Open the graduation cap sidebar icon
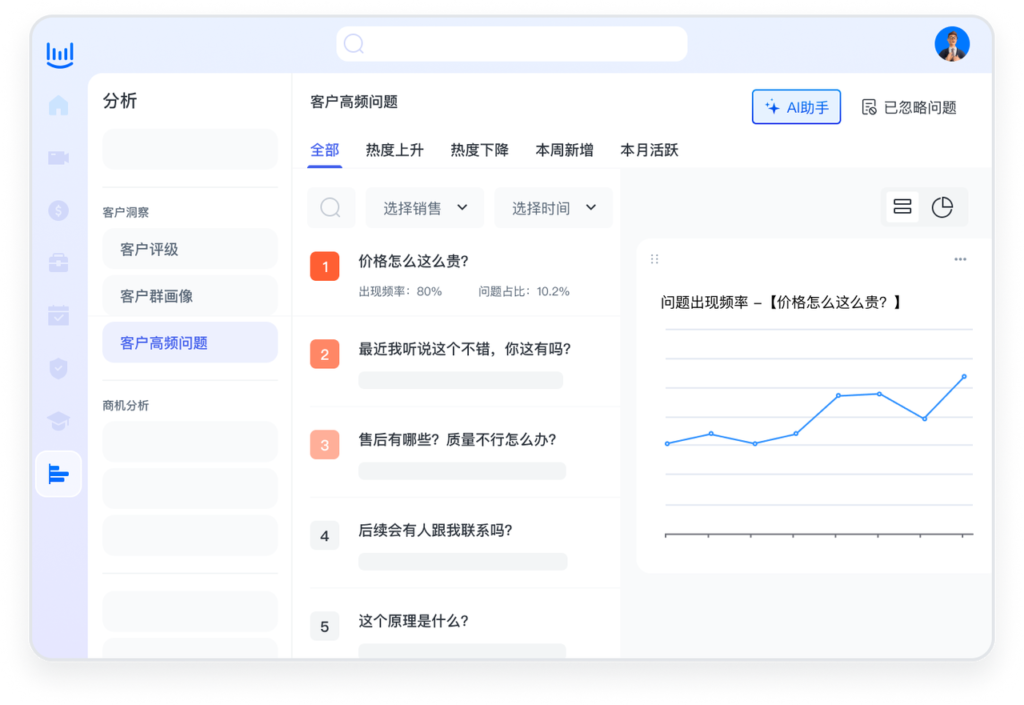Screen dimensions: 1024x705 click(x=59, y=421)
